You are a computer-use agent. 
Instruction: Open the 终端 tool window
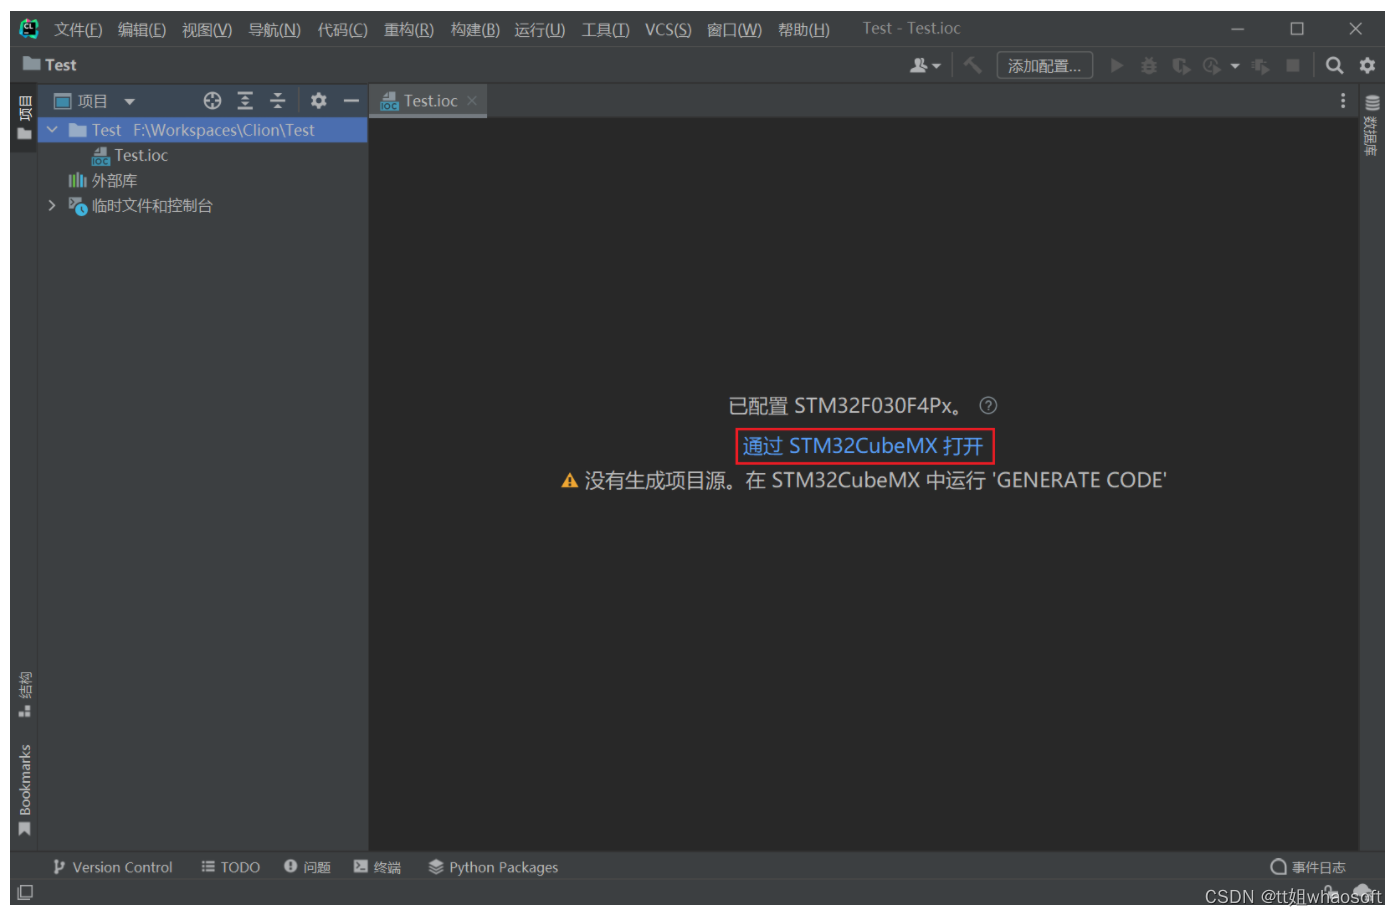point(377,868)
